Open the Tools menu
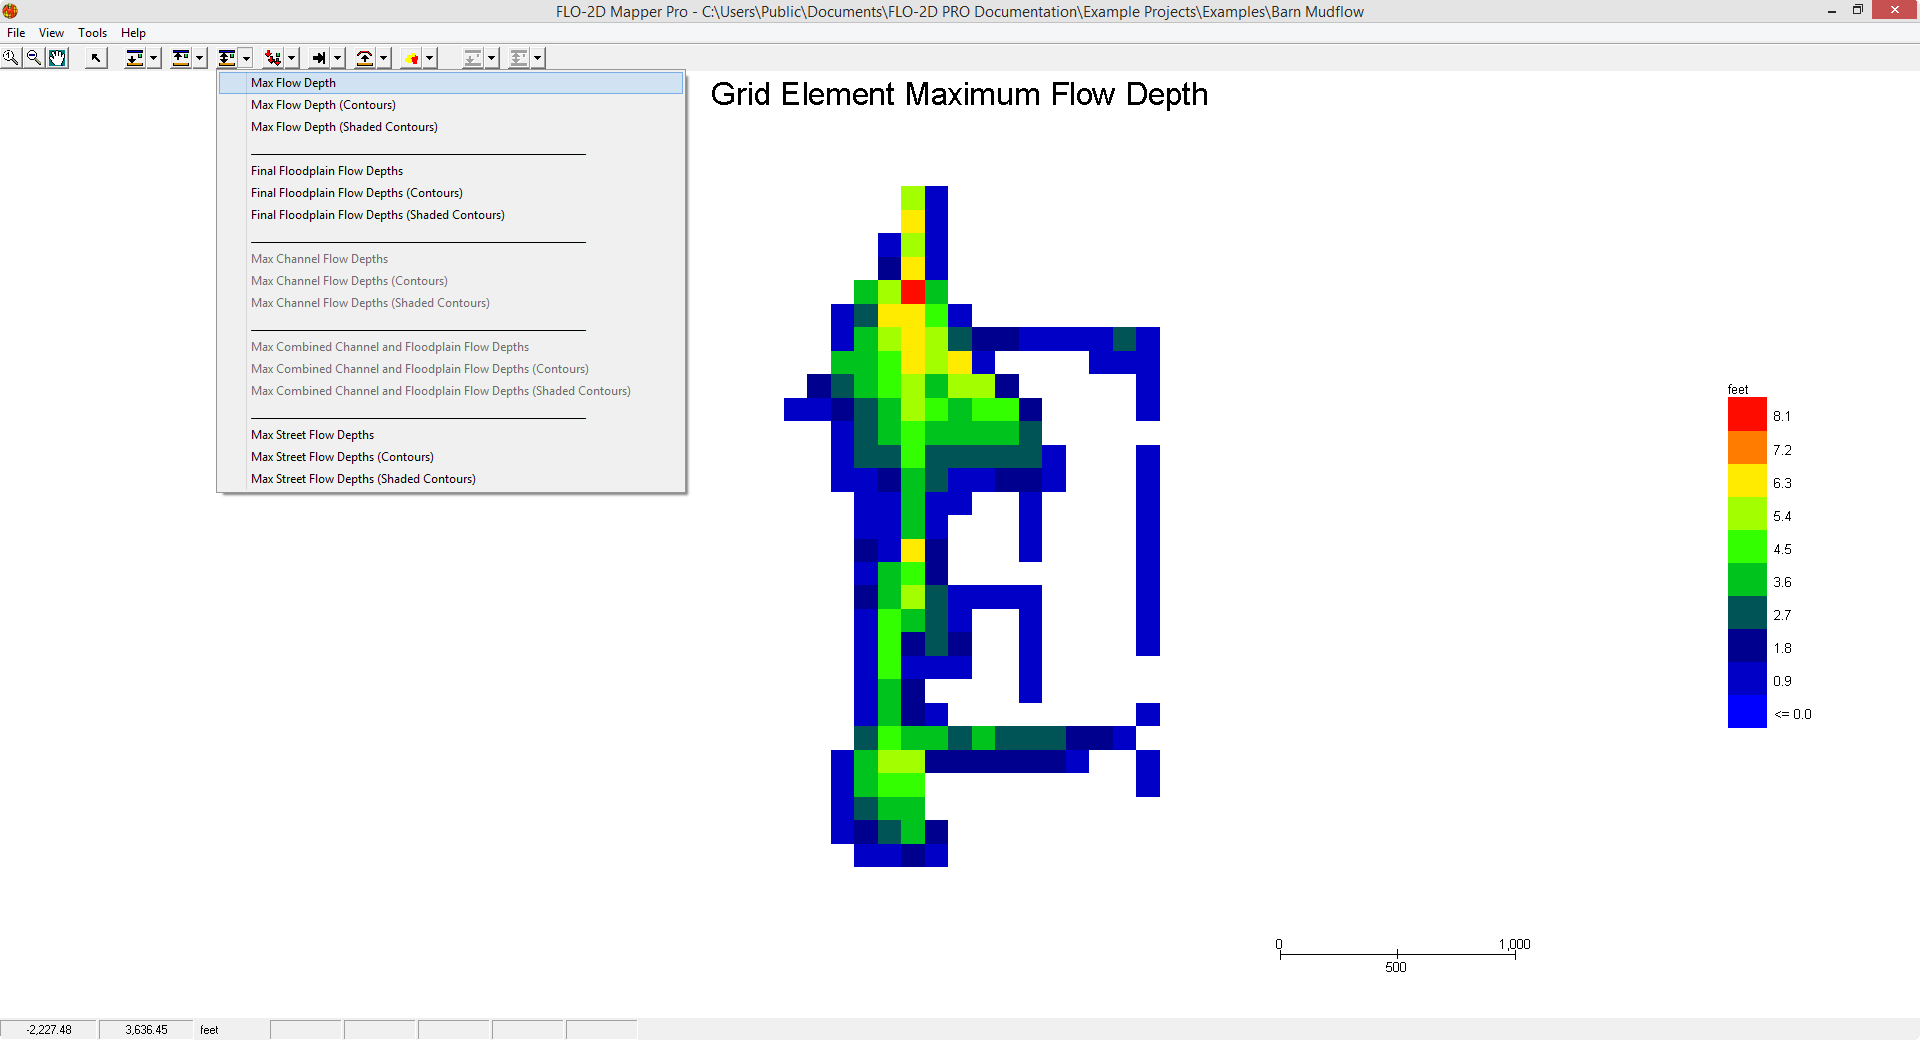1920x1040 pixels. pyautogui.click(x=92, y=33)
